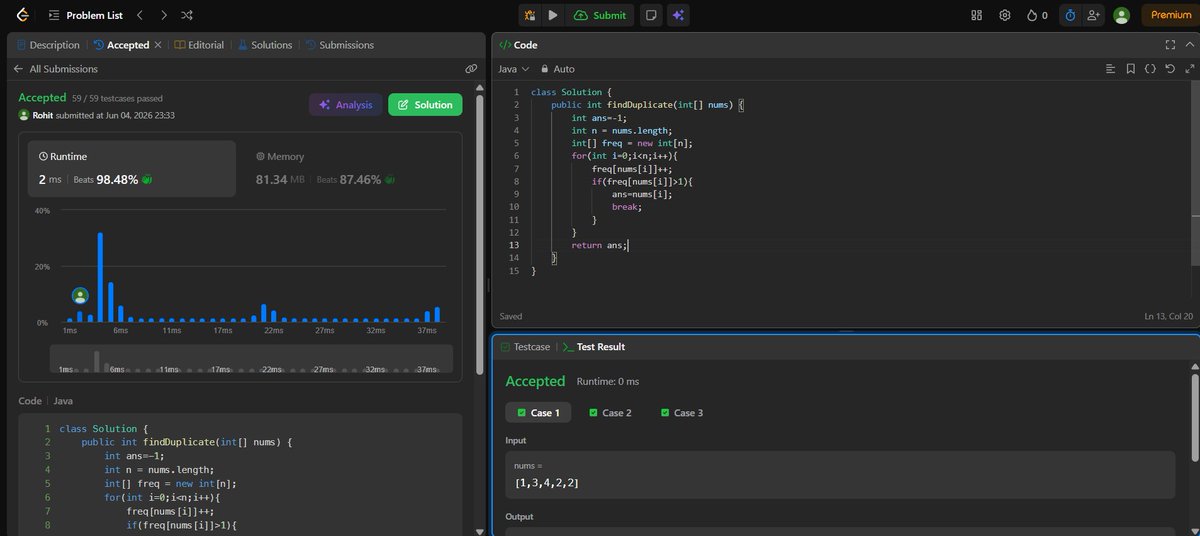The width and height of the screenshot is (1200, 536).
Task: Open the profile avatar menu
Action: (x=1122, y=15)
